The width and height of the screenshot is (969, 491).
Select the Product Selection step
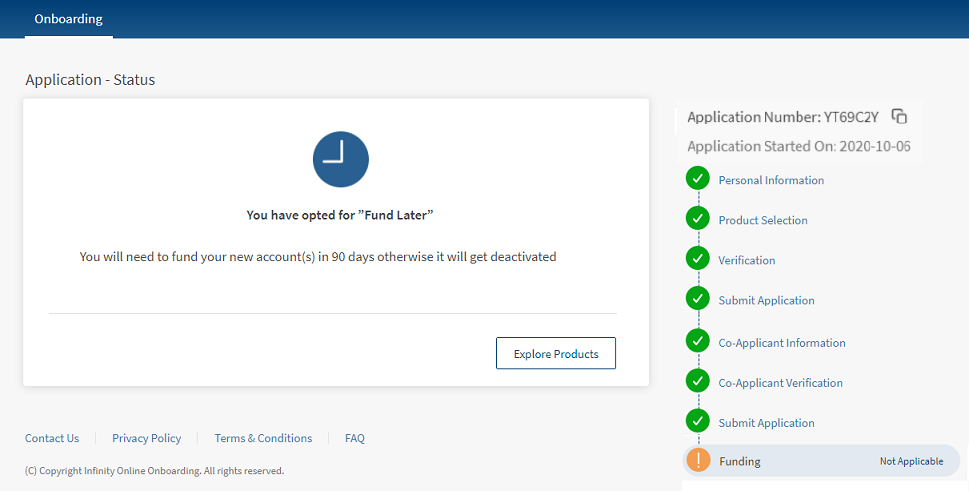[x=762, y=220]
